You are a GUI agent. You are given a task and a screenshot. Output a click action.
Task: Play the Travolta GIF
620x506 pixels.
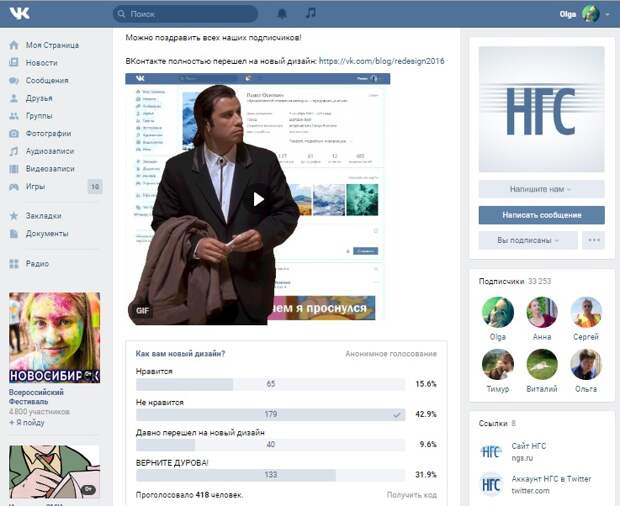point(258,199)
